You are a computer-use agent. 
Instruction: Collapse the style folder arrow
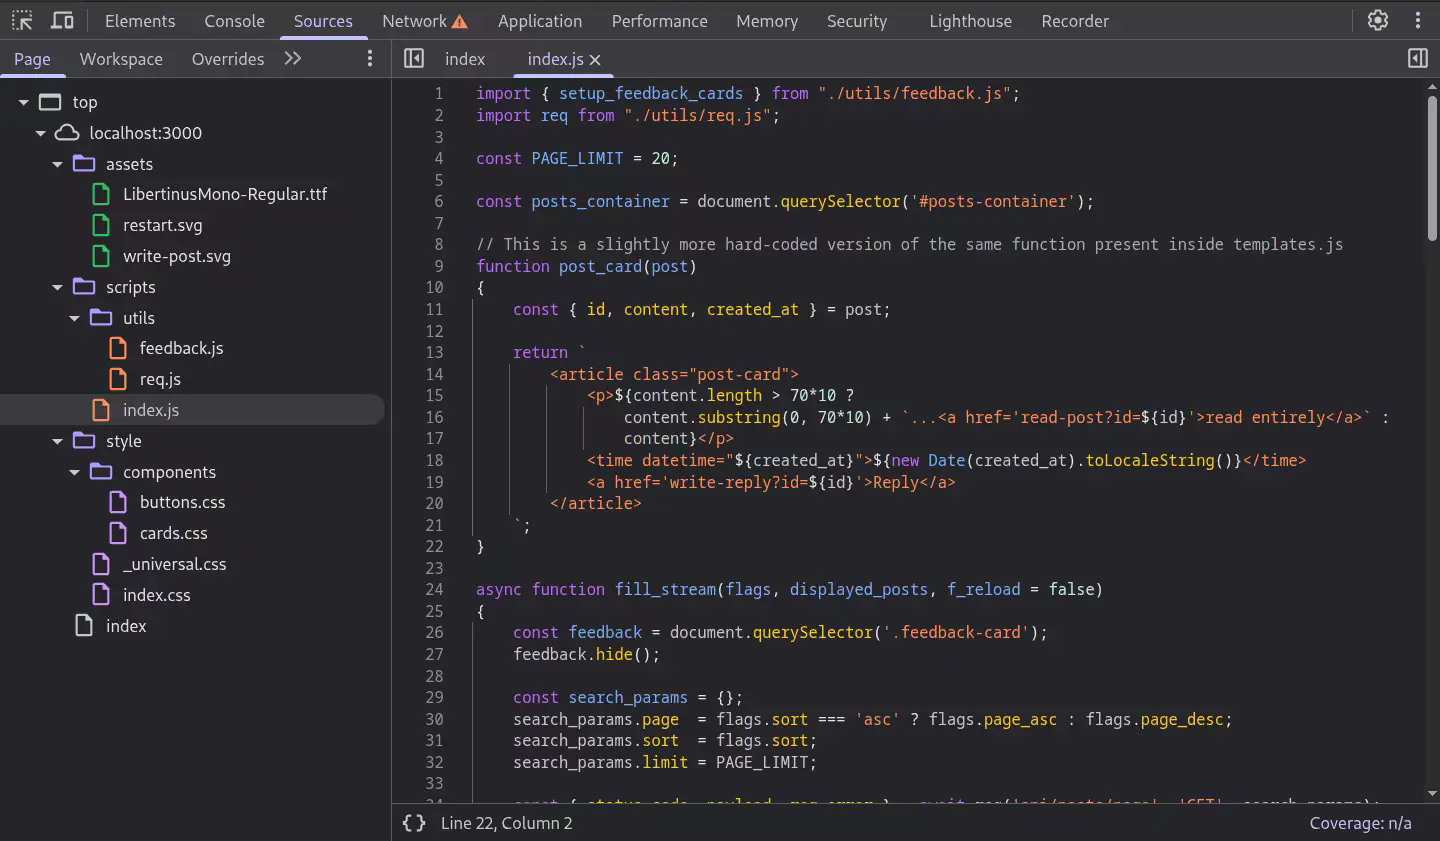click(58, 441)
